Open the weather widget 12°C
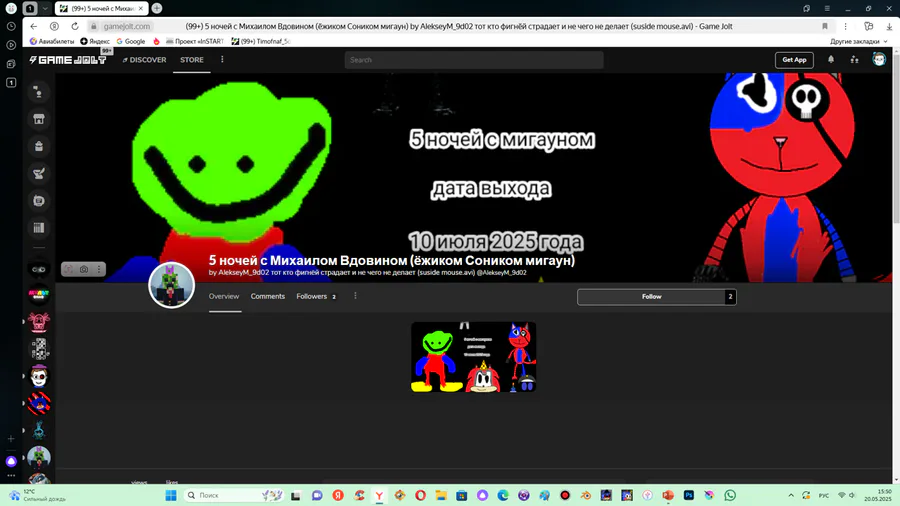The width and height of the screenshot is (900, 506). click(x=38, y=495)
